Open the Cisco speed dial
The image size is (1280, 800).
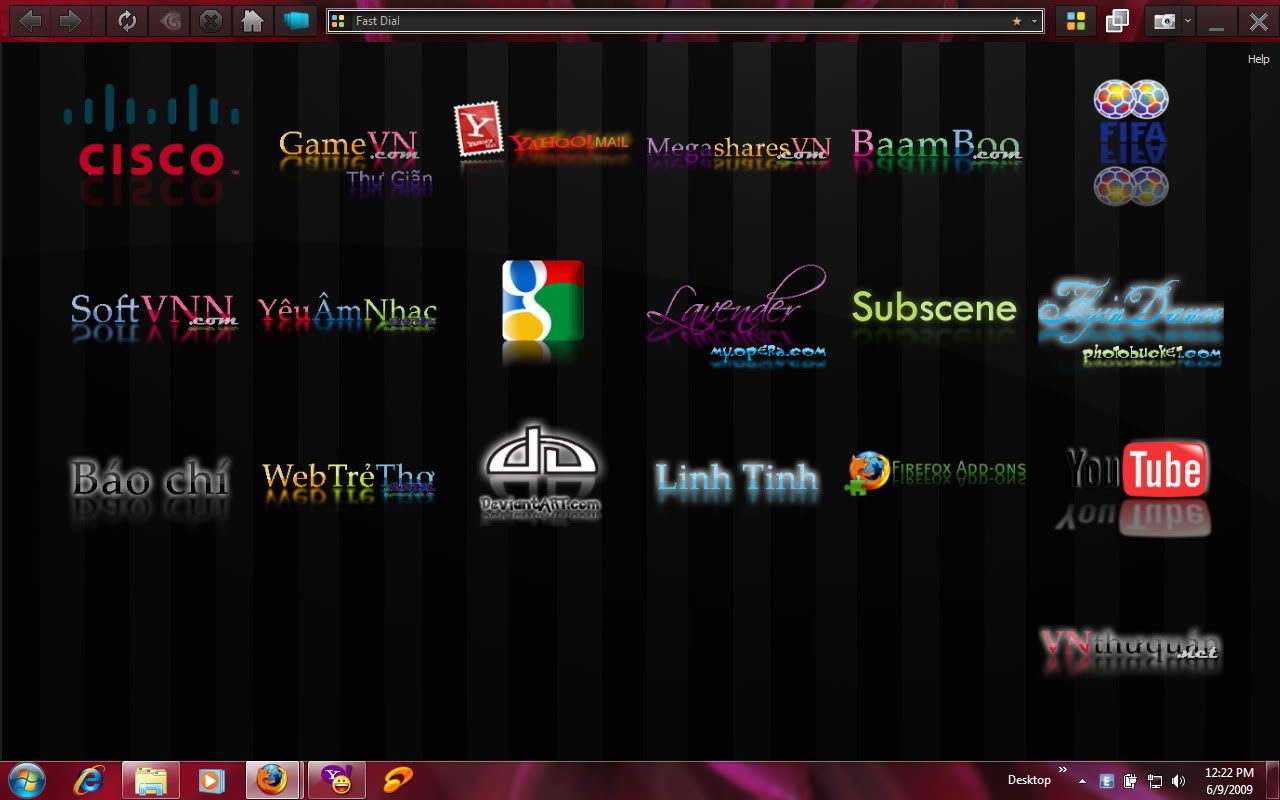point(152,144)
